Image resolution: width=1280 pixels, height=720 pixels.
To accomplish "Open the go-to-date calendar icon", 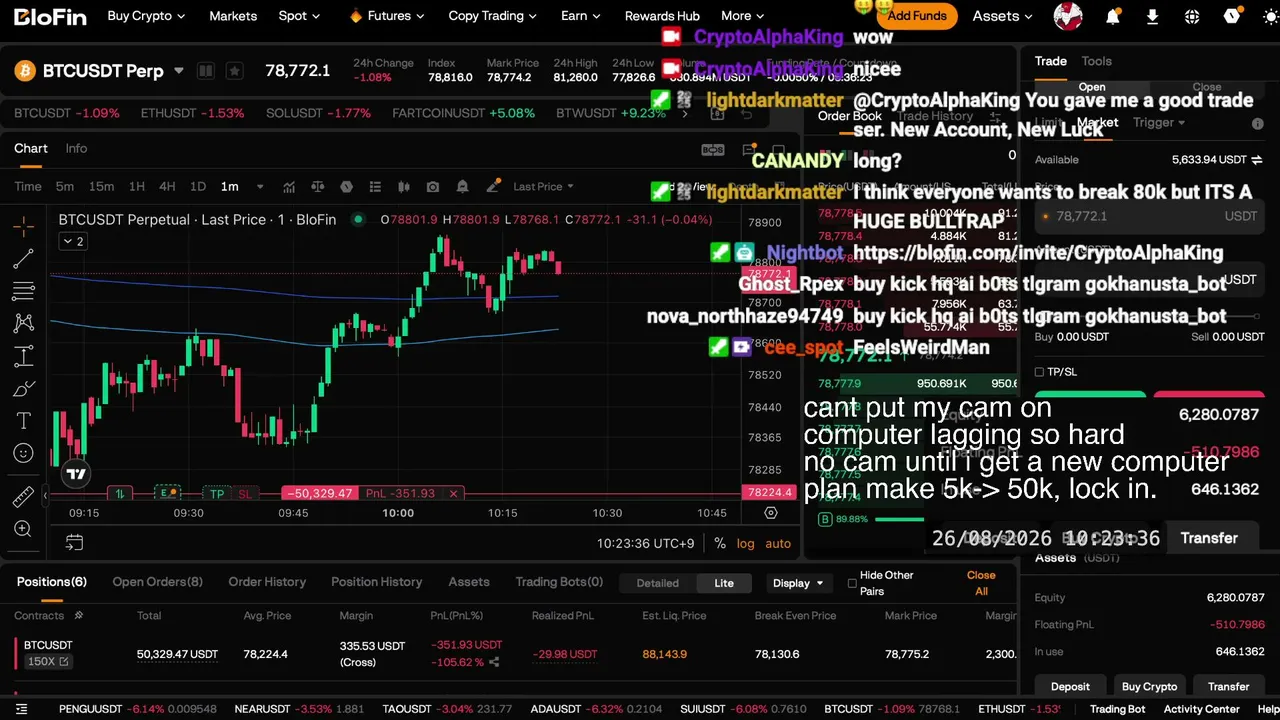I will click(x=74, y=542).
